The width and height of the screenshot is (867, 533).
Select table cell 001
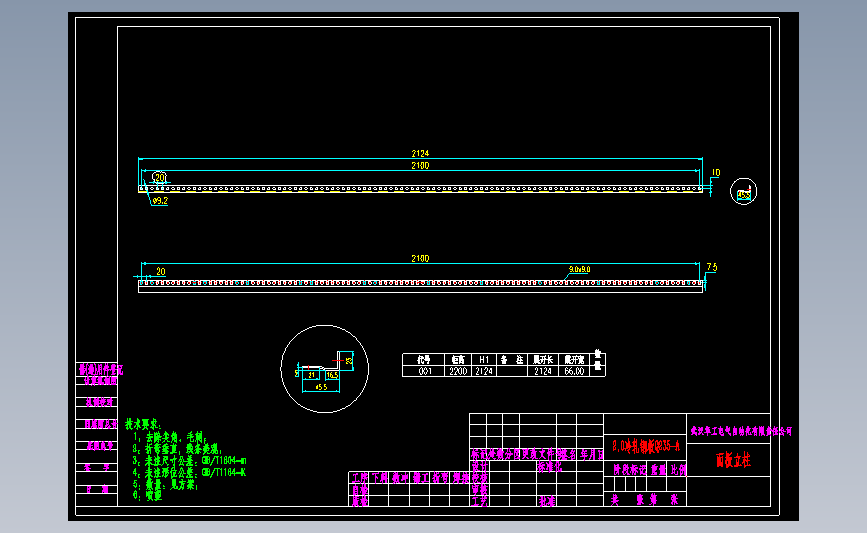[424, 371]
